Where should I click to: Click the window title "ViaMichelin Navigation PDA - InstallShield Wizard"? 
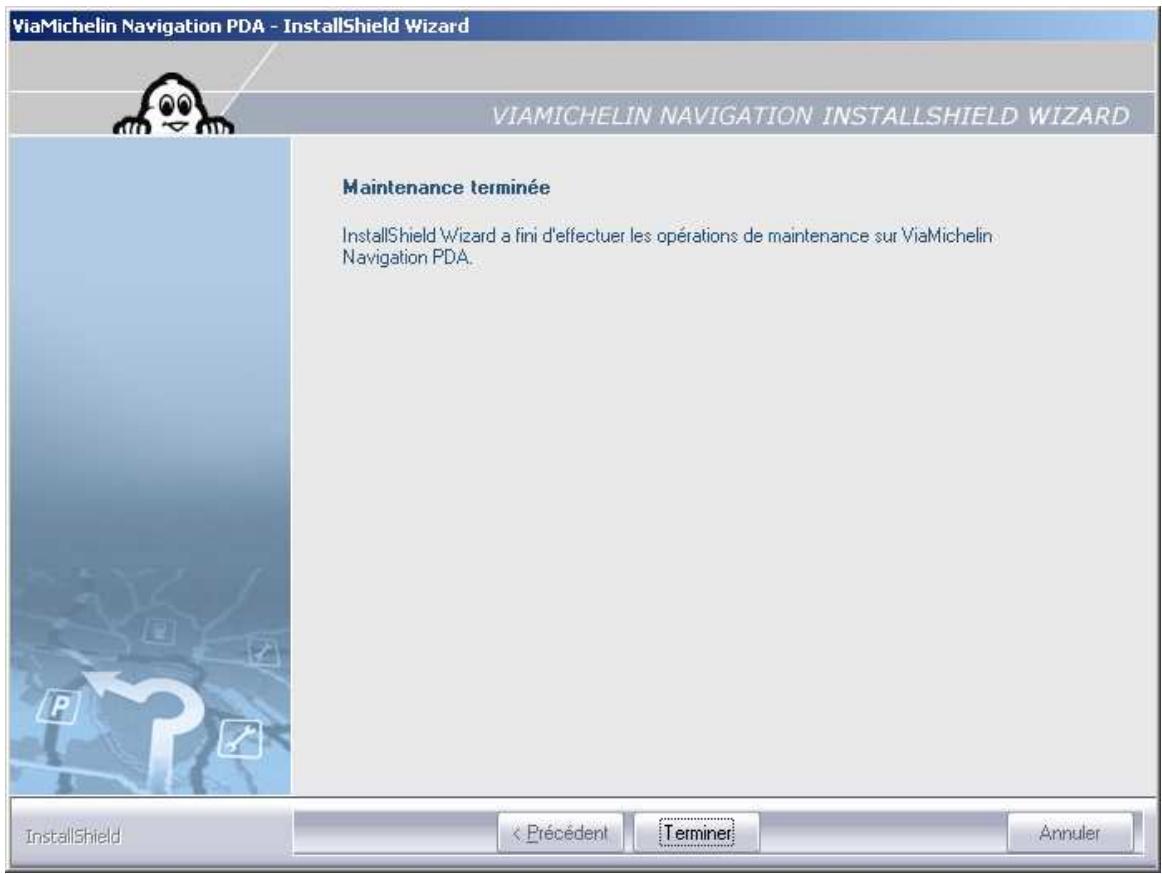(241, 26)
